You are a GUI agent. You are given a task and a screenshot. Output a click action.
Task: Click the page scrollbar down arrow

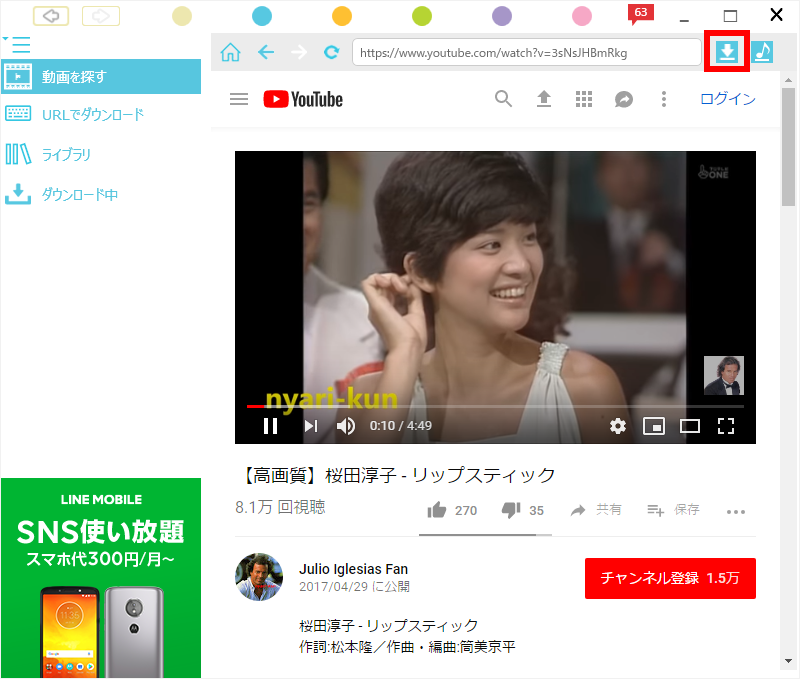pos(789,661)
